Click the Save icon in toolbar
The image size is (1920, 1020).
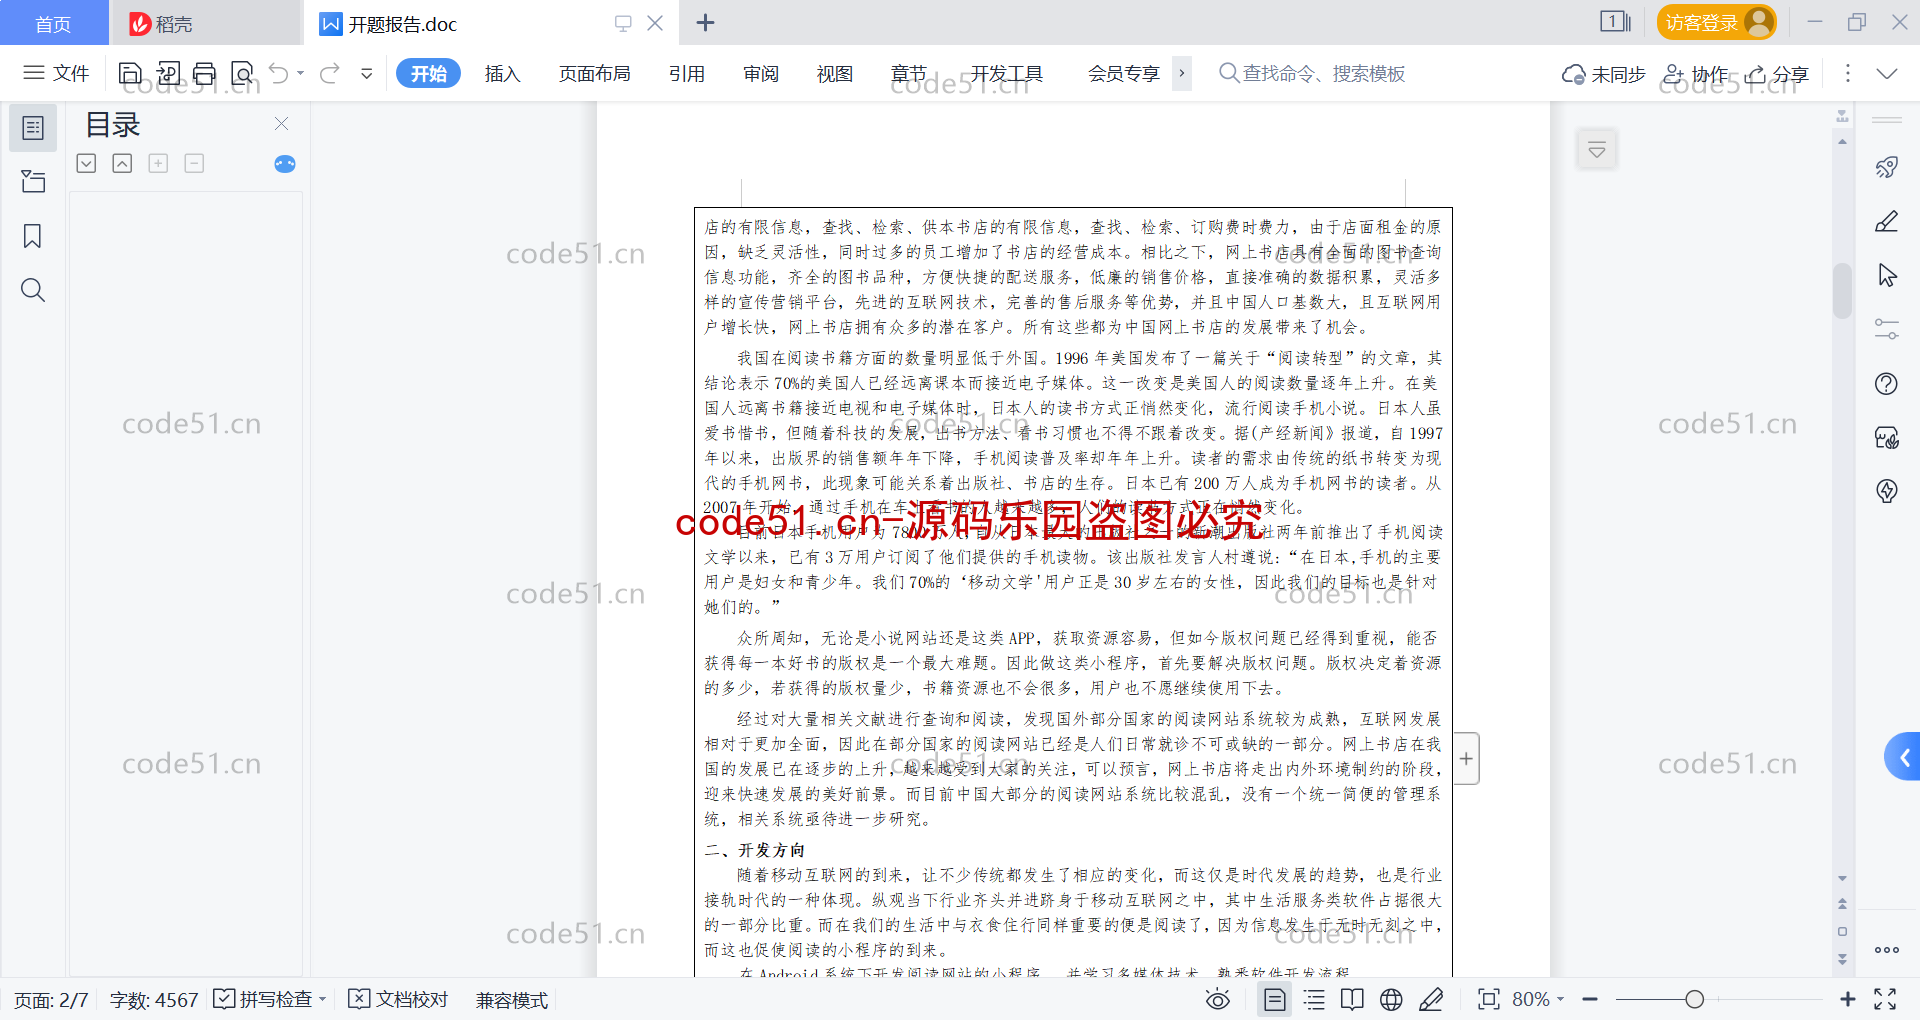pyautogui.click(x=130, y=73)
